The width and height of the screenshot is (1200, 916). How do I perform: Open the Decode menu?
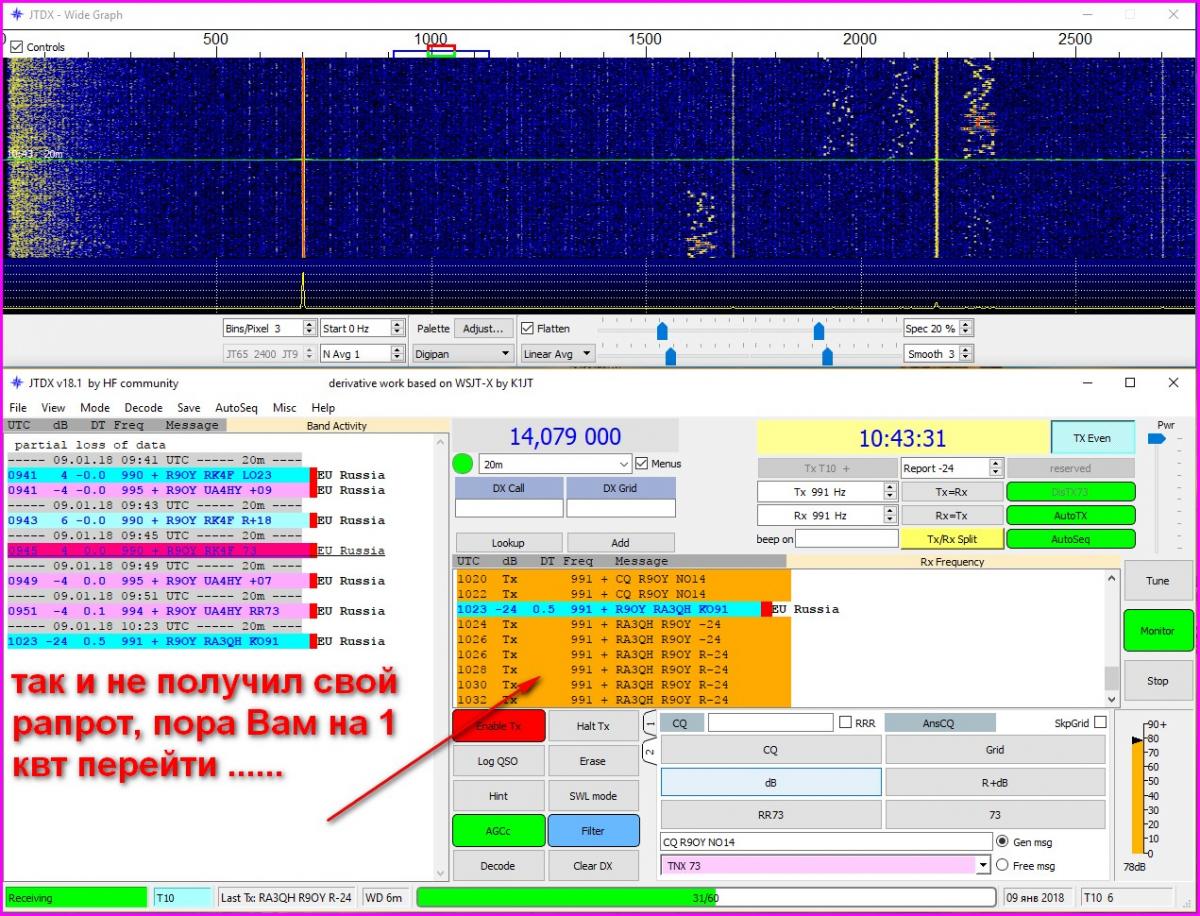(x=143, y=408)
